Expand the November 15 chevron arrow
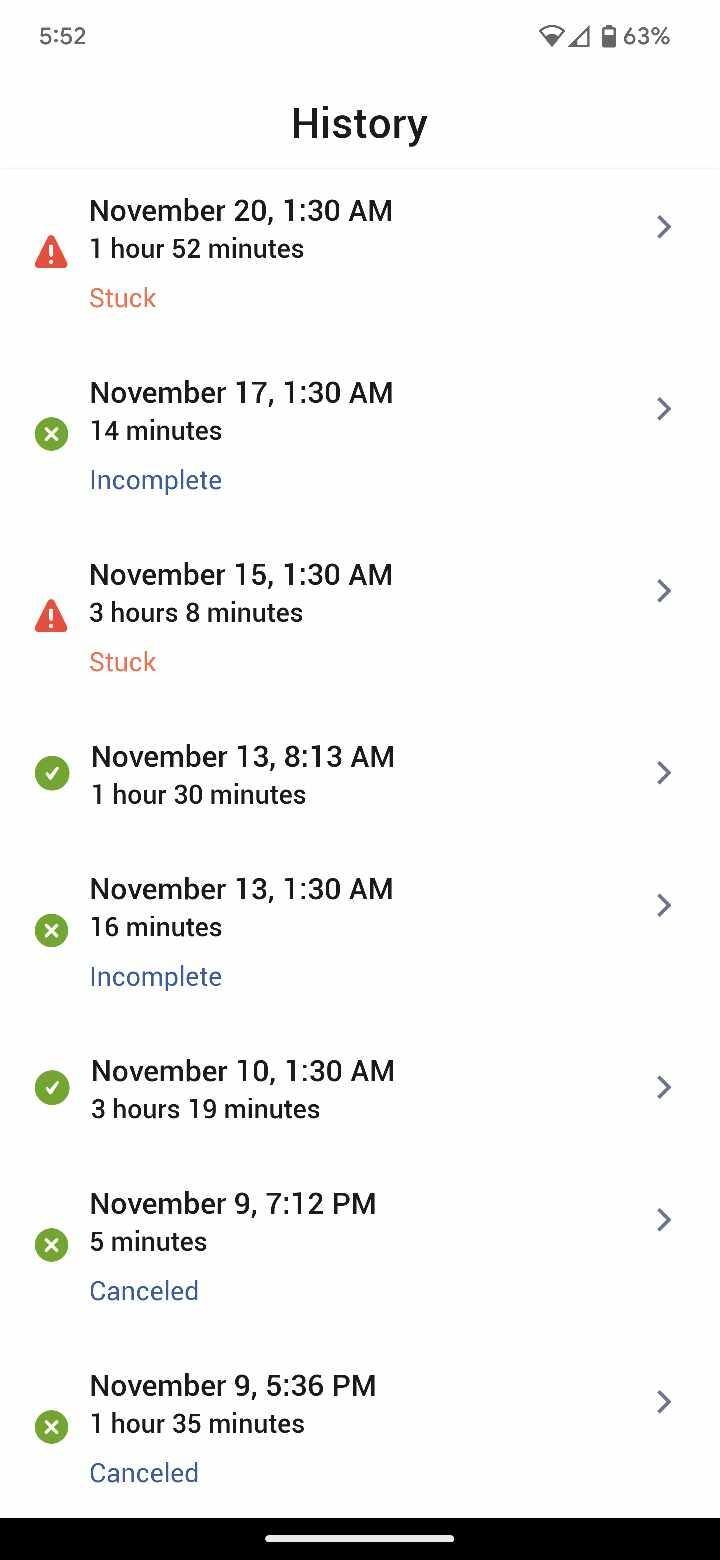Screen dimensions: 720x1560 point(663,591)
